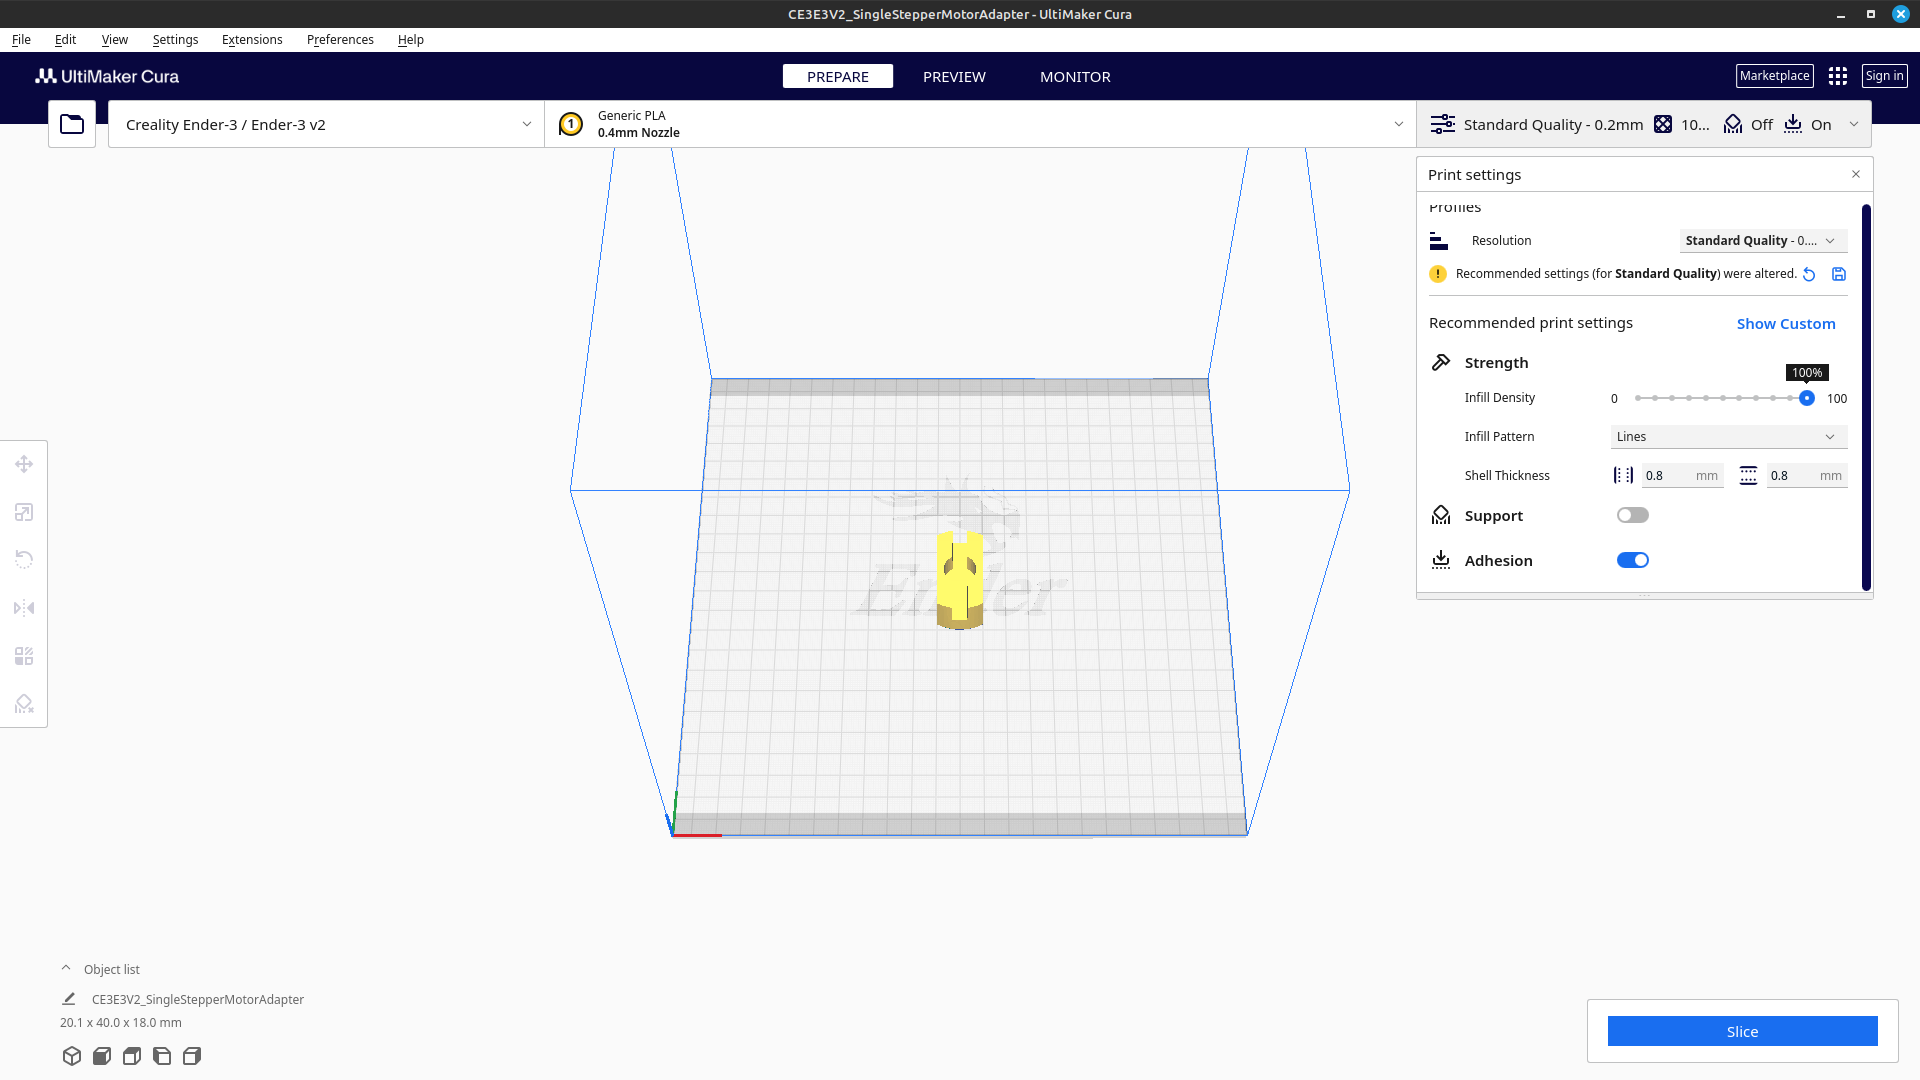Open the Preferences menu
Screen dimensions: 1920x1080
click(340, 40)
